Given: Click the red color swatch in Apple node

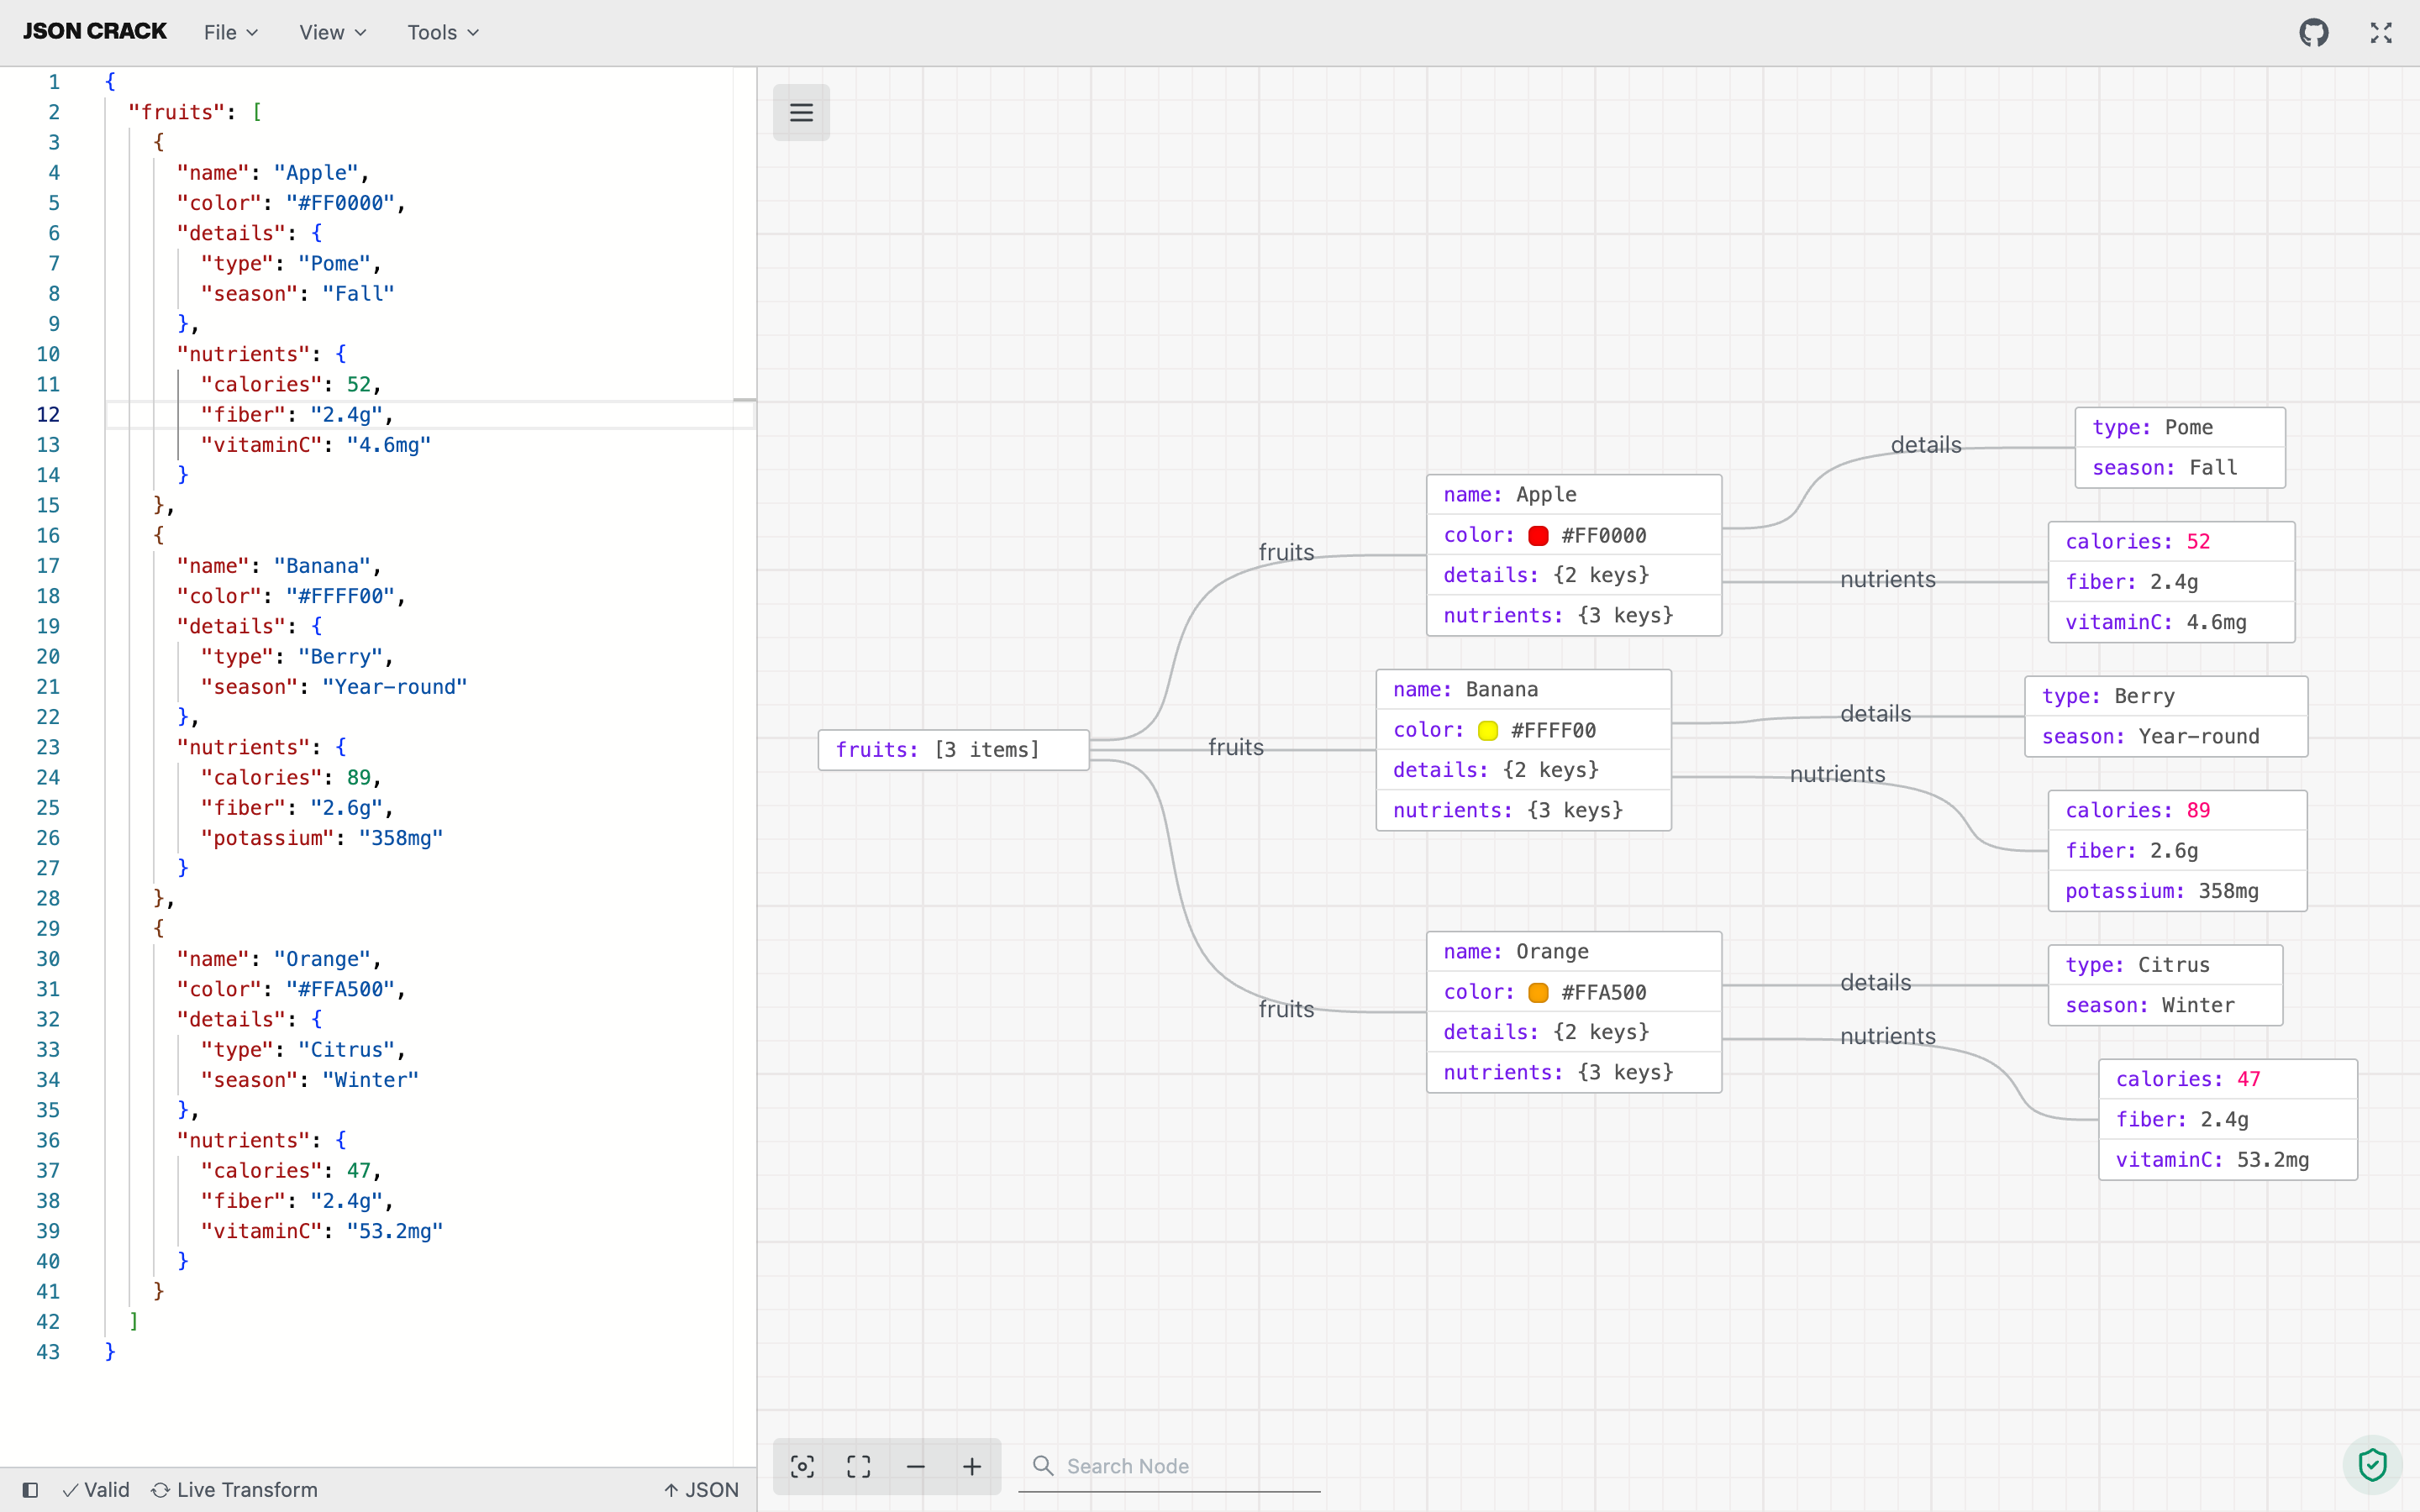Looking at the screenshot, I should pos(1537,535).
